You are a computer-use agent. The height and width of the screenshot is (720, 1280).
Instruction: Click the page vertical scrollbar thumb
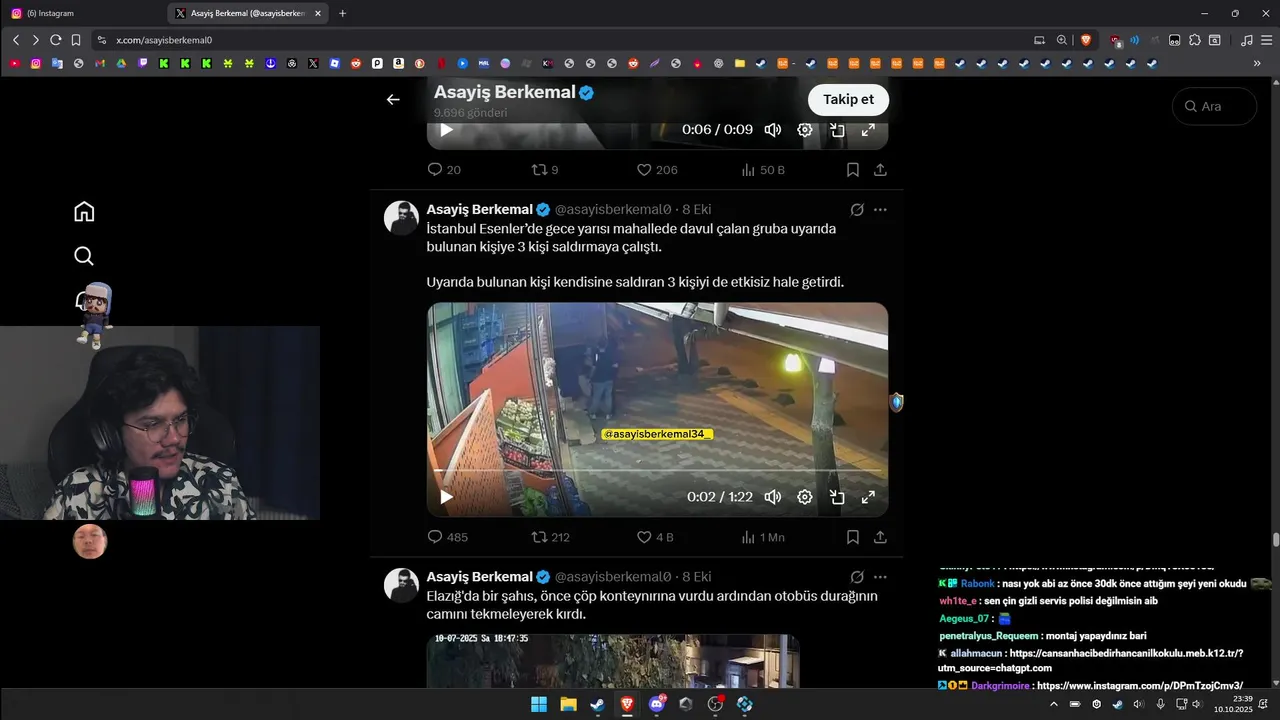coord(1275,540)
